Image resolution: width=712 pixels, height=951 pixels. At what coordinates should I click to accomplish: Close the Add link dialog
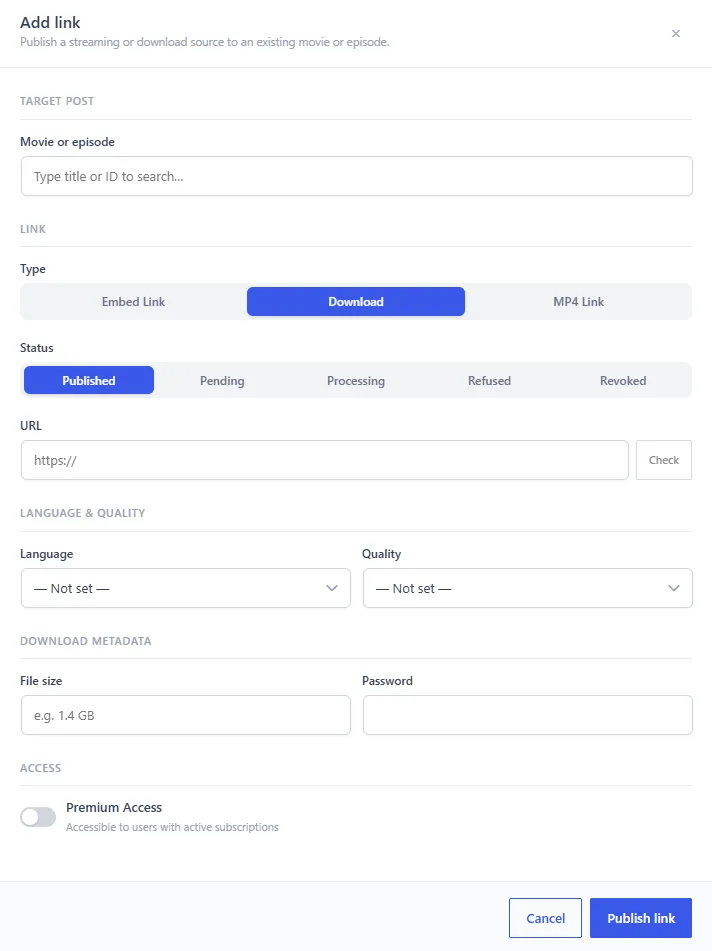click(676, 33)
